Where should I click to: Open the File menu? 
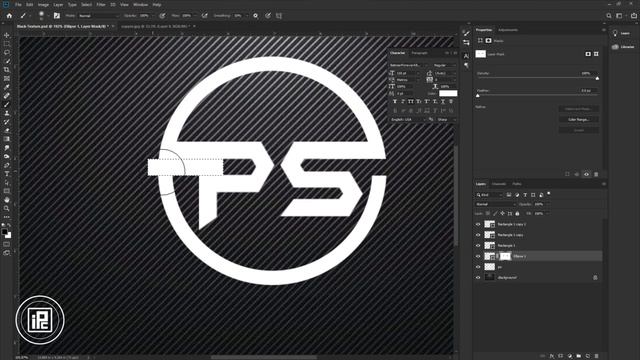[18, 4]
